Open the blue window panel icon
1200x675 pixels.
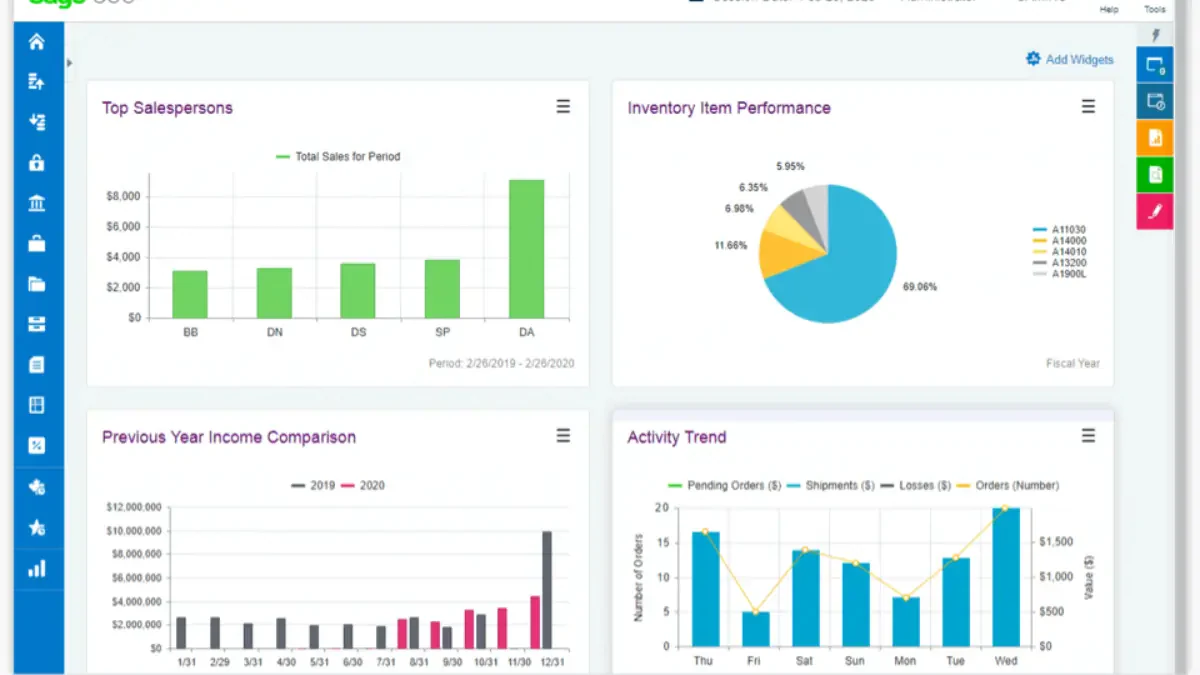[x=1155, y=65]
